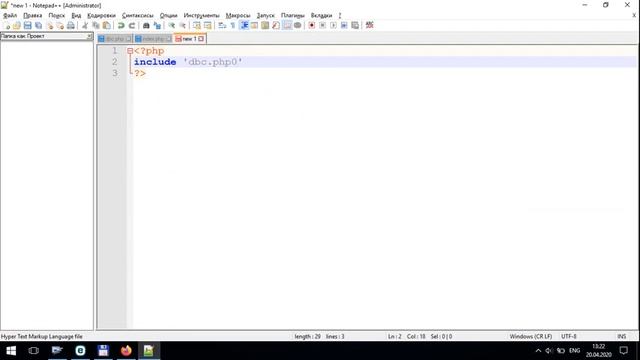Zoom in using the toolbar icon
Viewport: 640px width, 360px height.
point(172,25)
